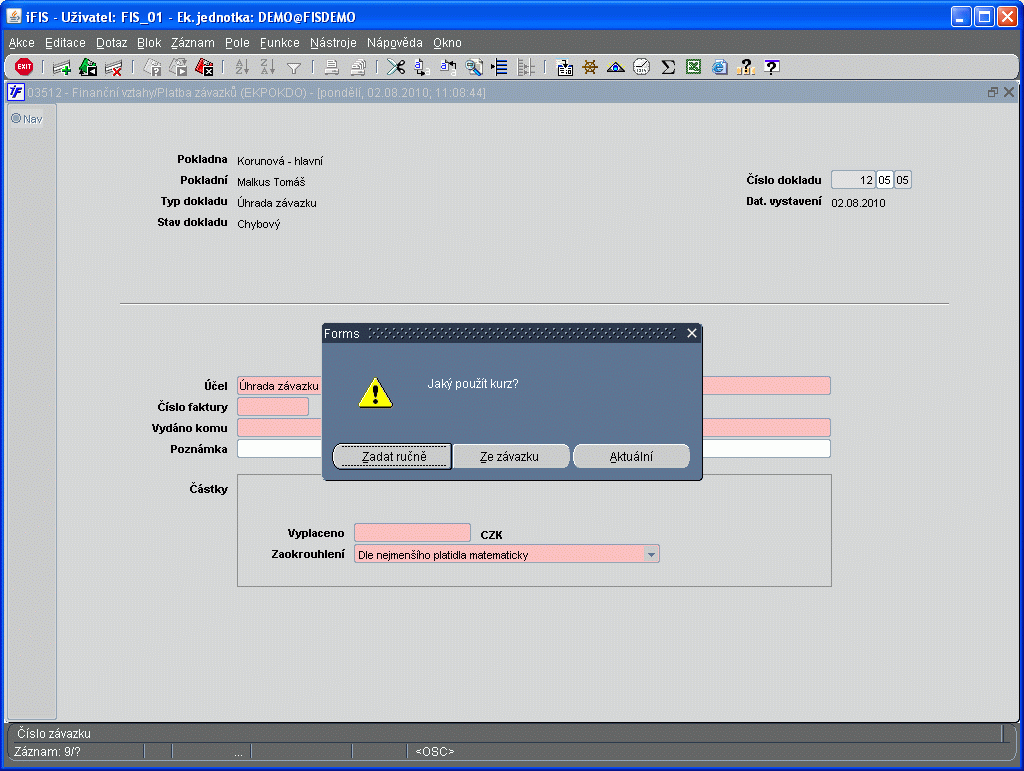Image resolution: width=1024 pixels, height=771 pixels.
Task: Close the Forms dialog with X
Action: [x=691, y=333]
